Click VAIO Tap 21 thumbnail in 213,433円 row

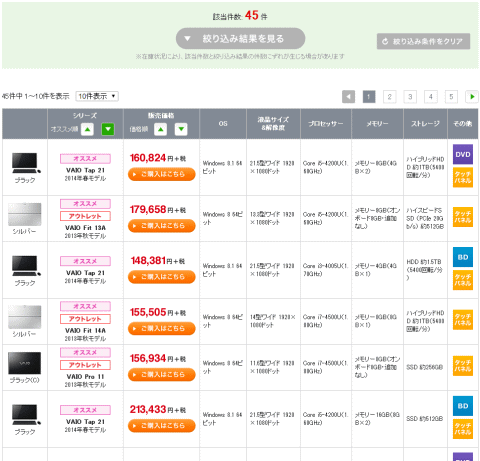[25, 414]
